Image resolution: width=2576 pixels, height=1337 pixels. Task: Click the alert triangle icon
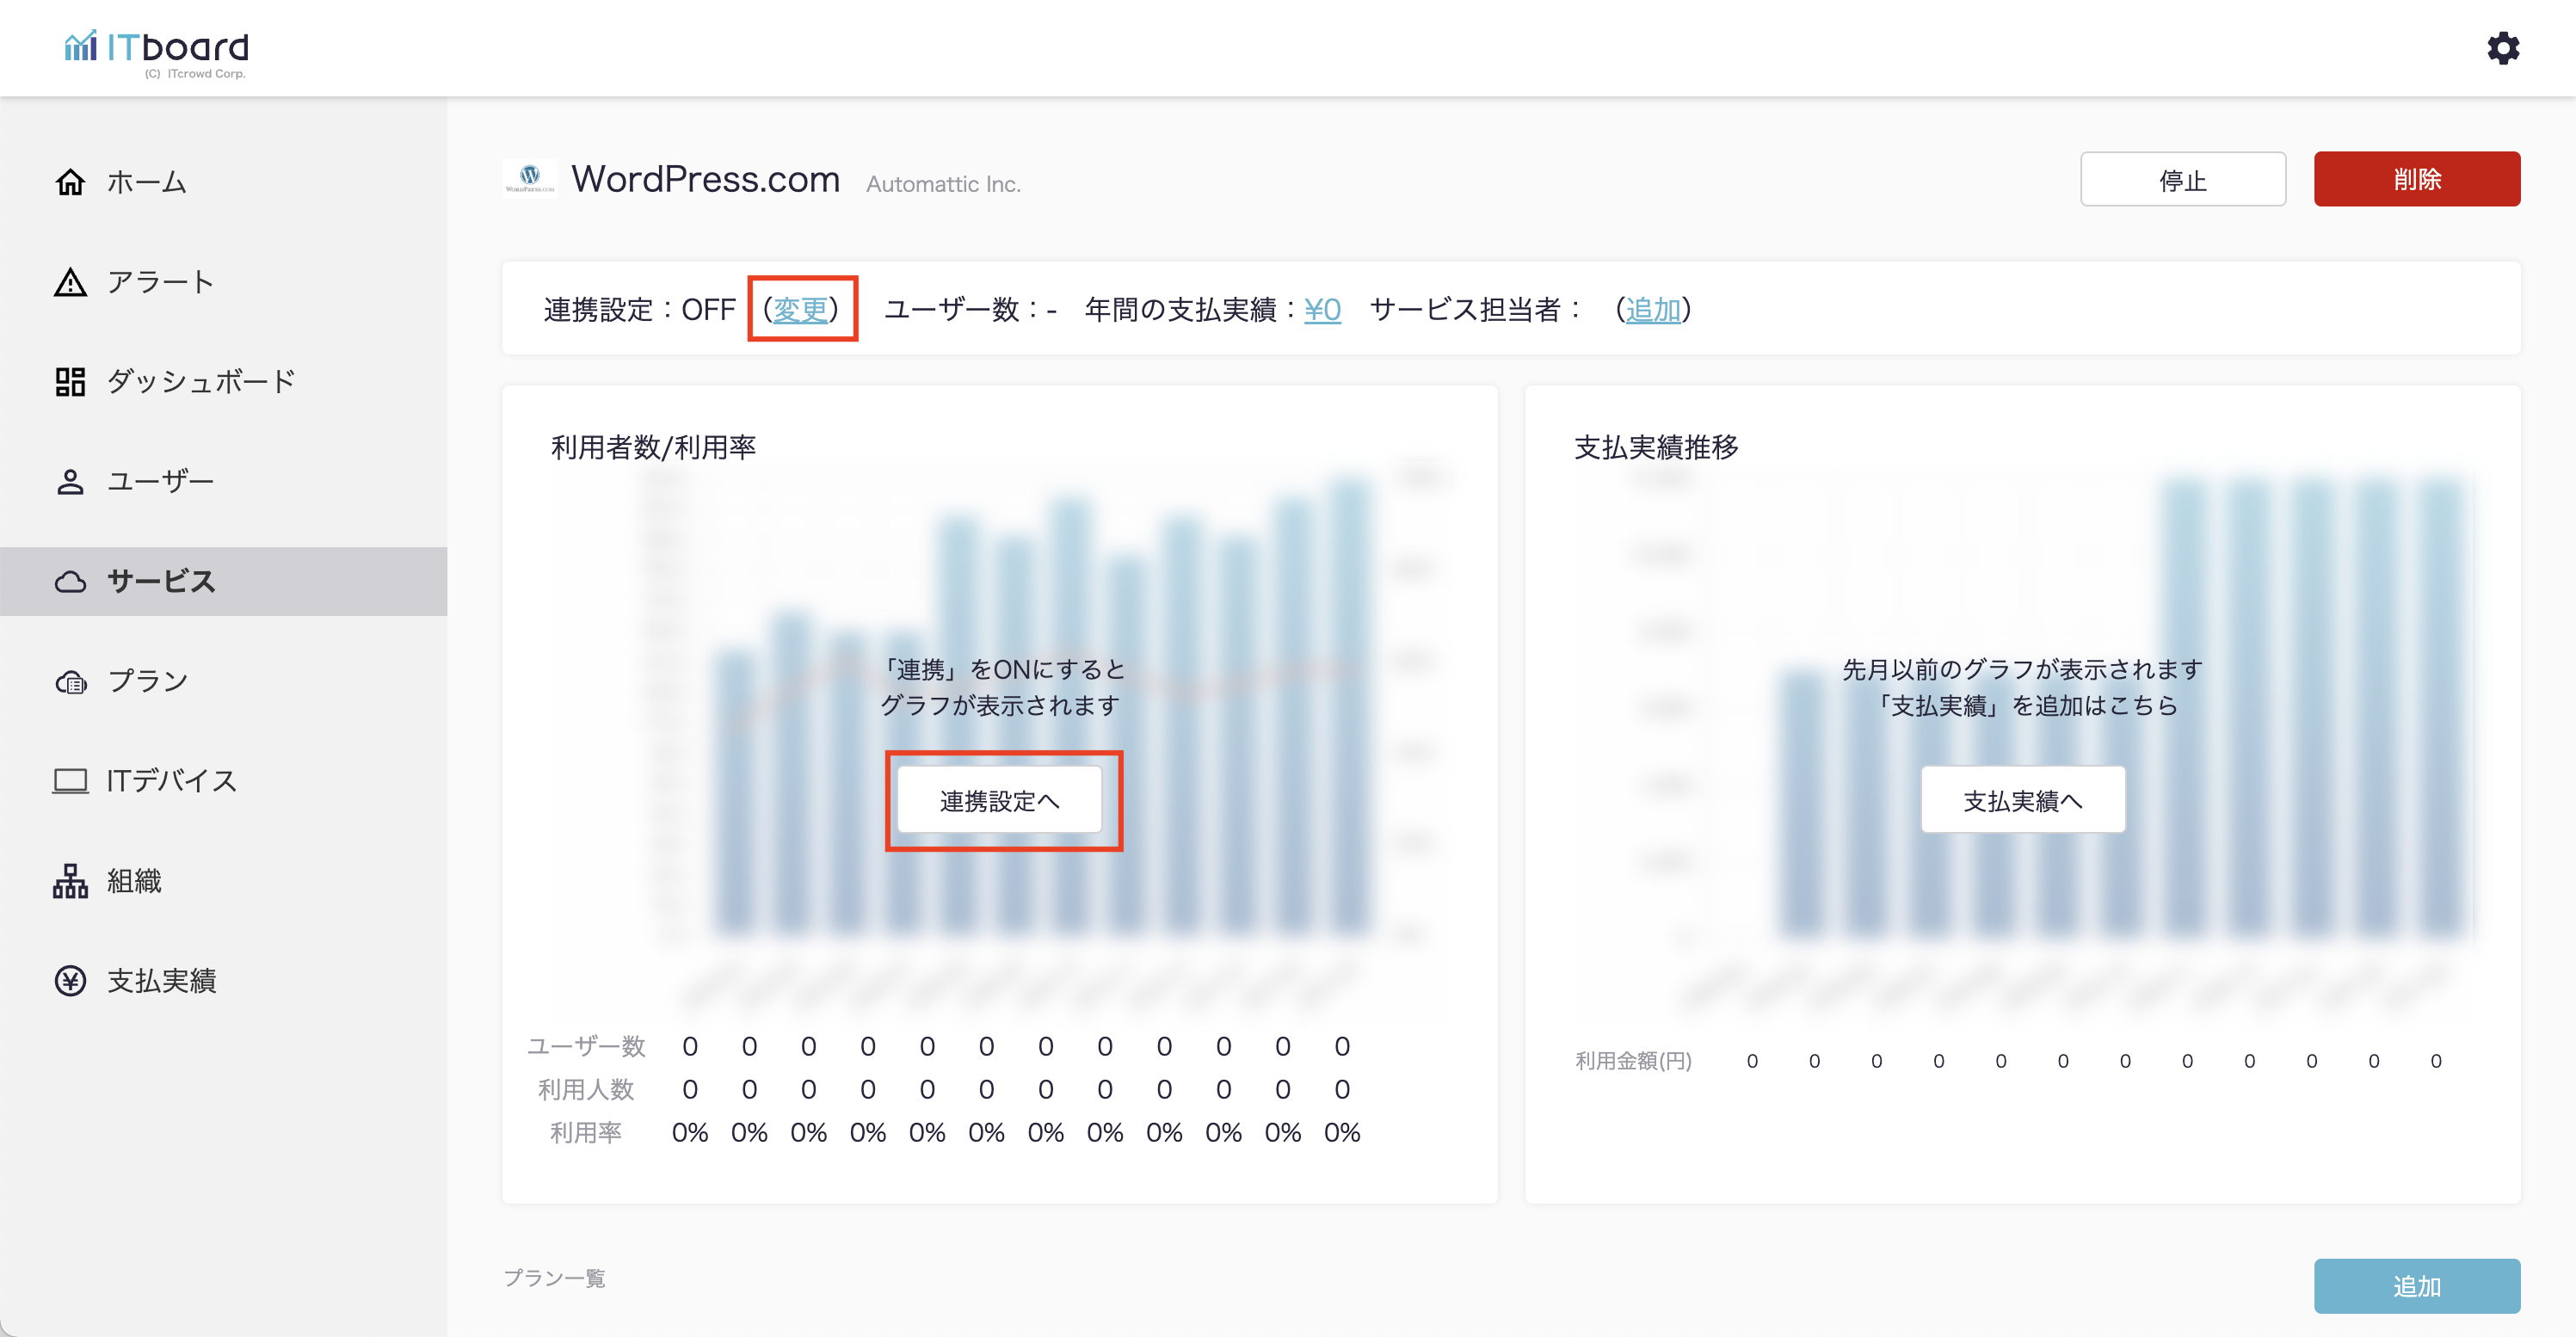[70, 282]
